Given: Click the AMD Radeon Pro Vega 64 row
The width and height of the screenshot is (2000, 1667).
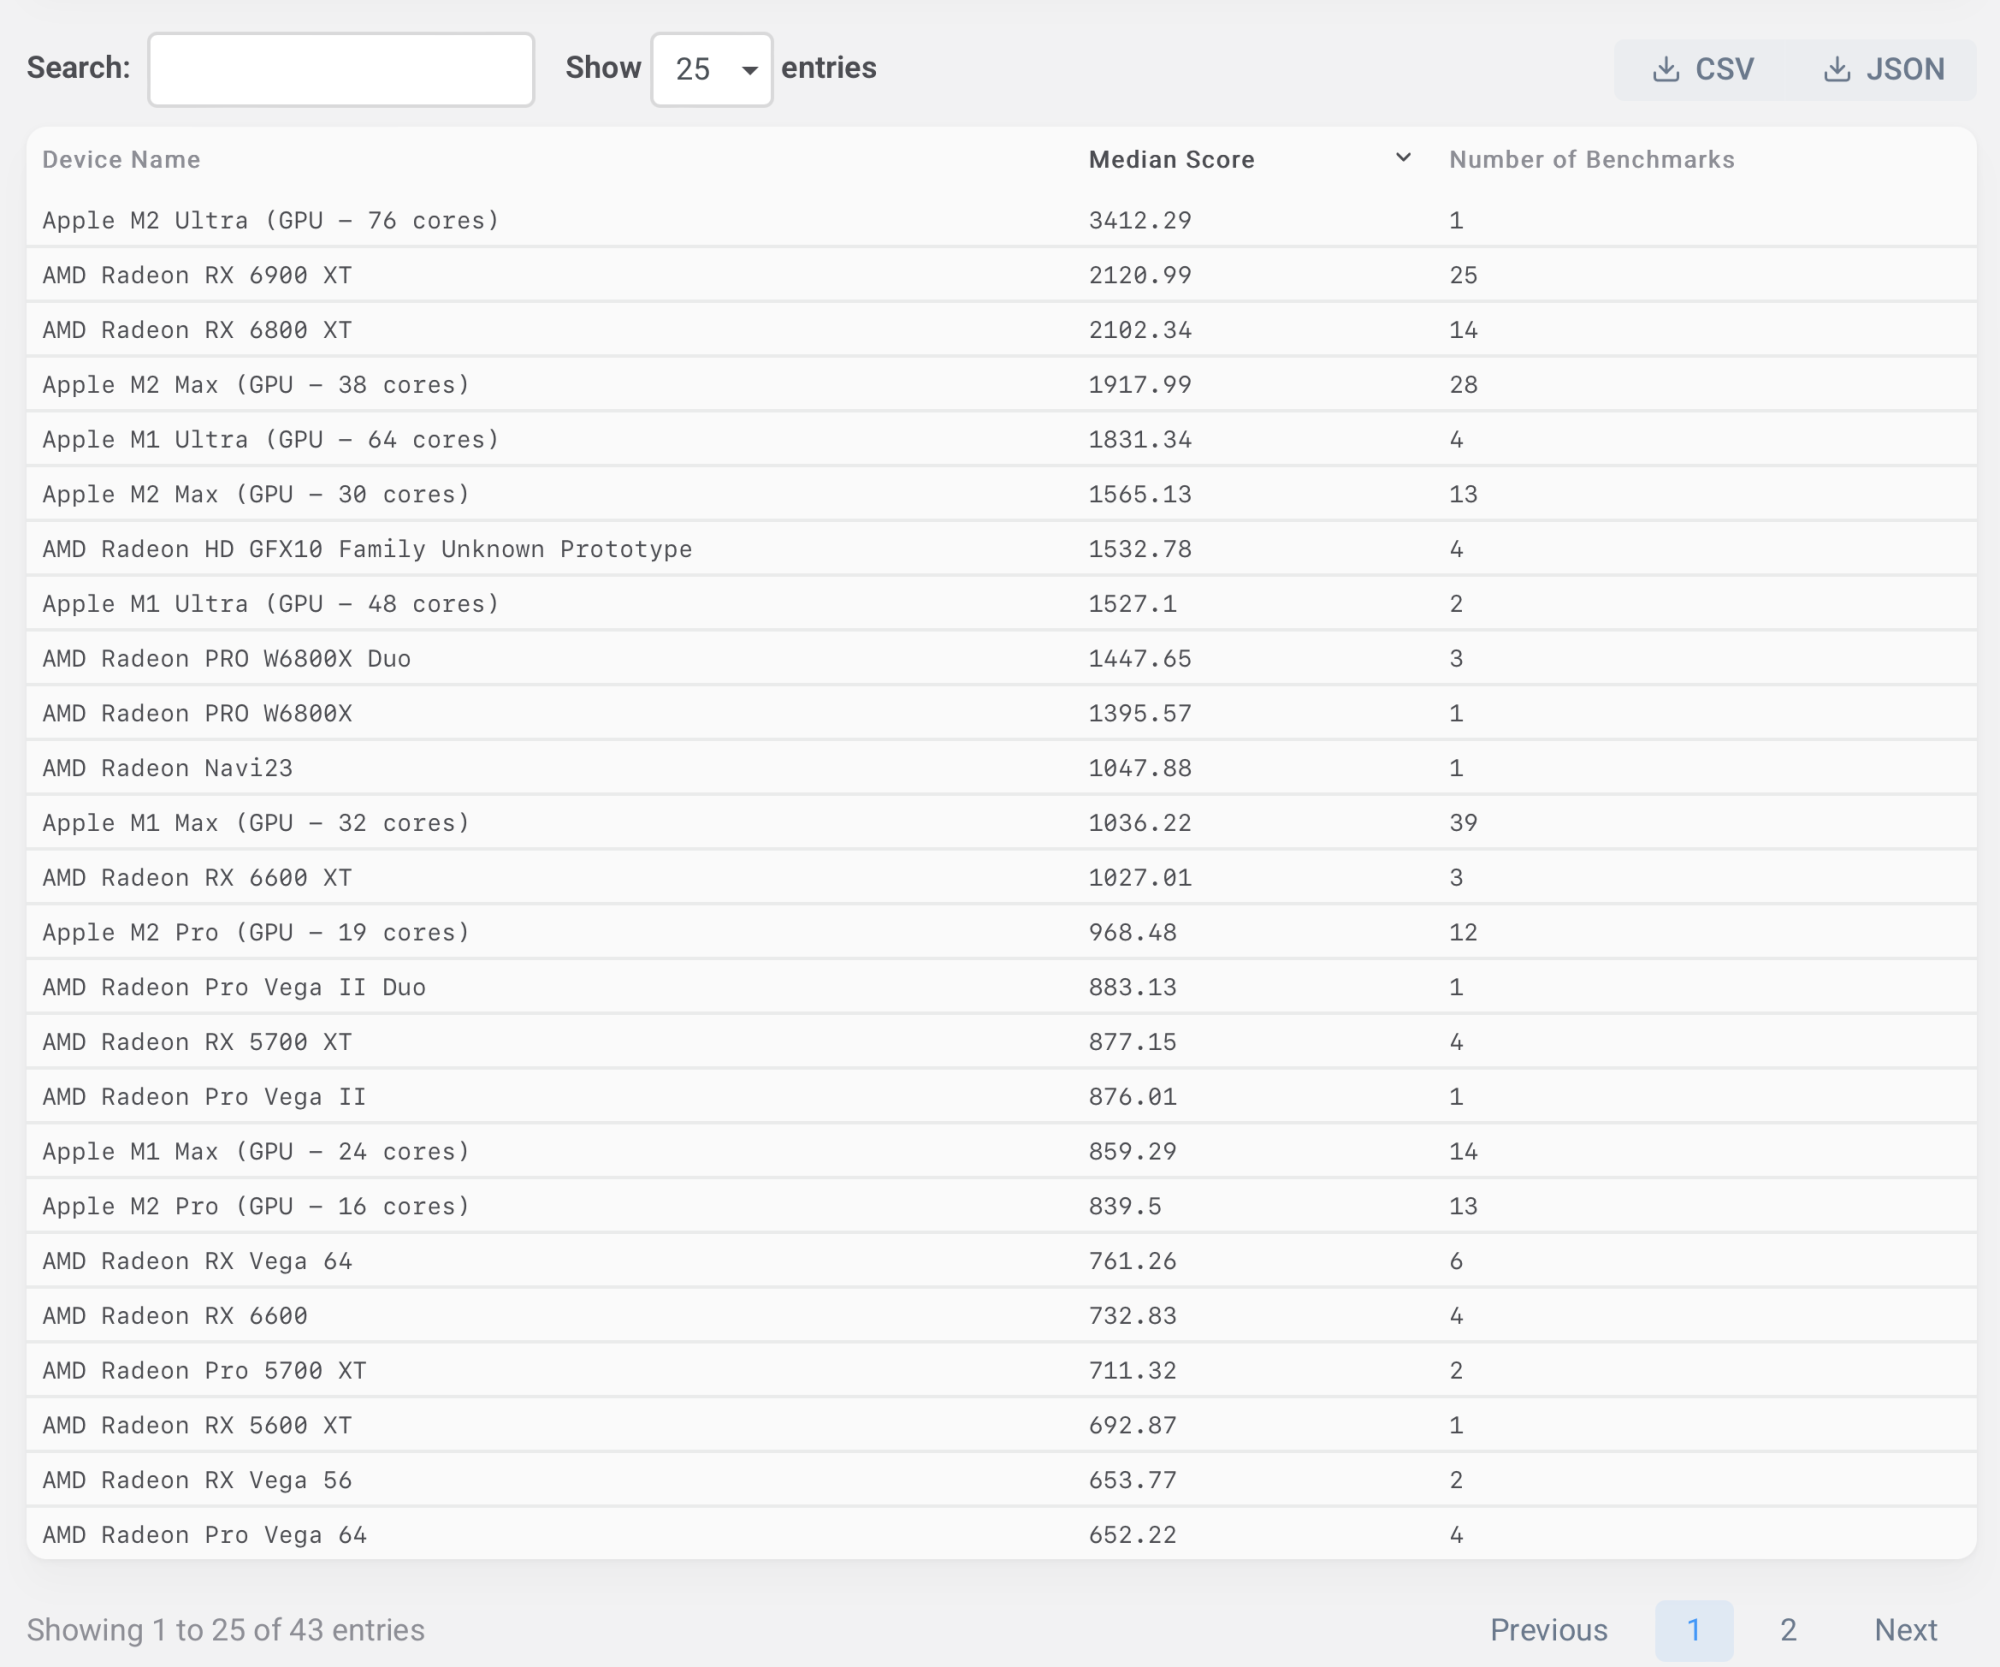Looking at the screenshot, I should (x=204, y=1535).
